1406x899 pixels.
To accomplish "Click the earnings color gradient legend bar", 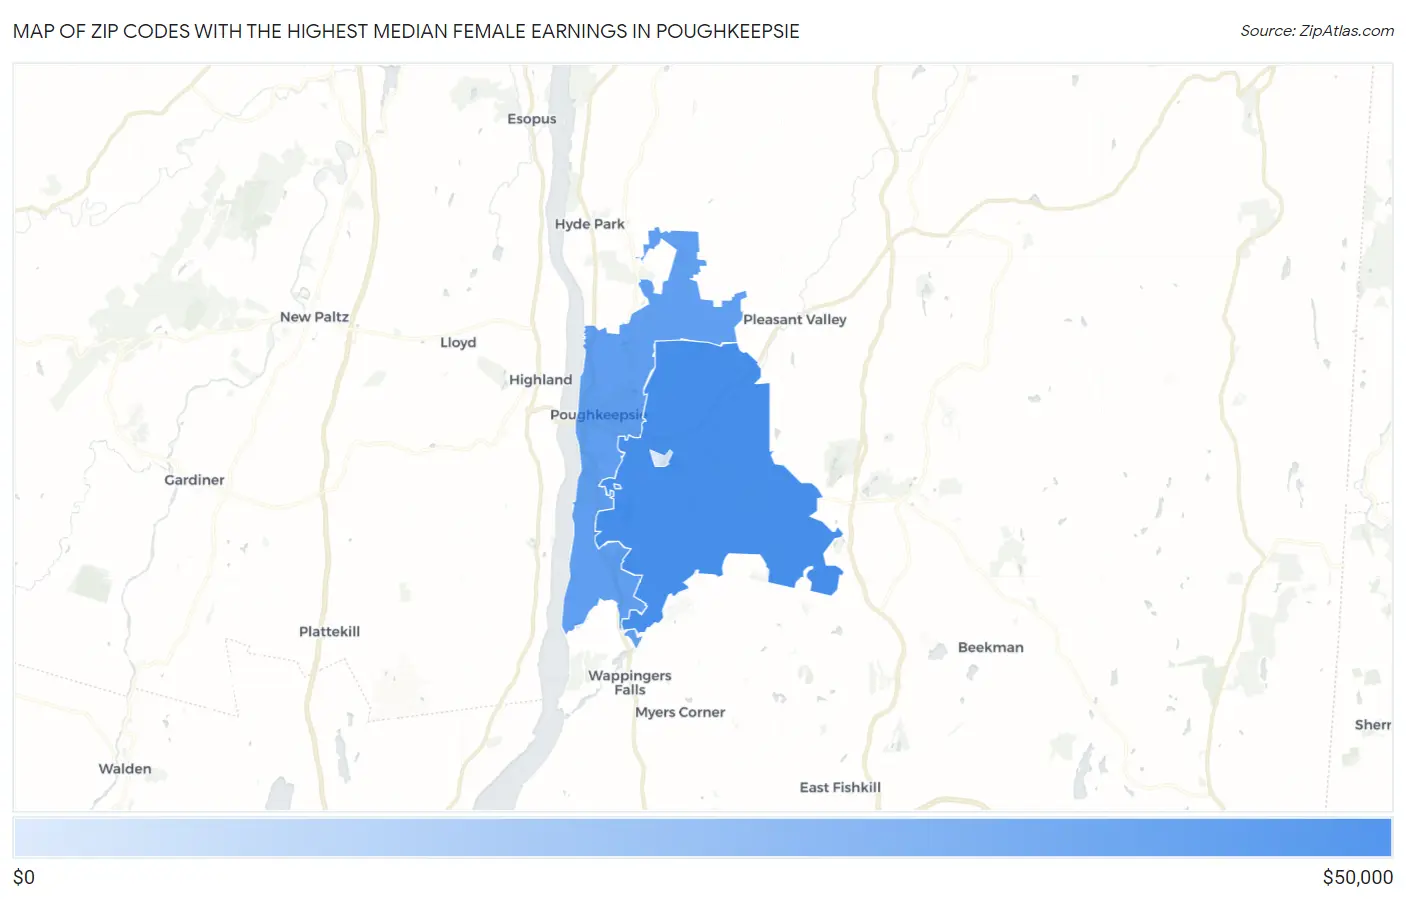I will pyautogui.click(x=702, y=838).
